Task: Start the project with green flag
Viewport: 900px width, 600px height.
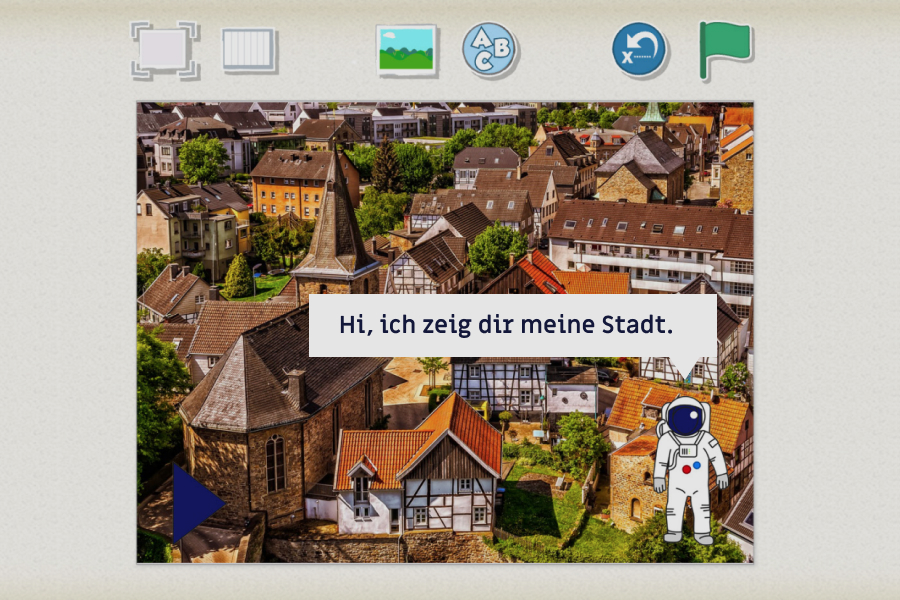Action: [724, 50]
